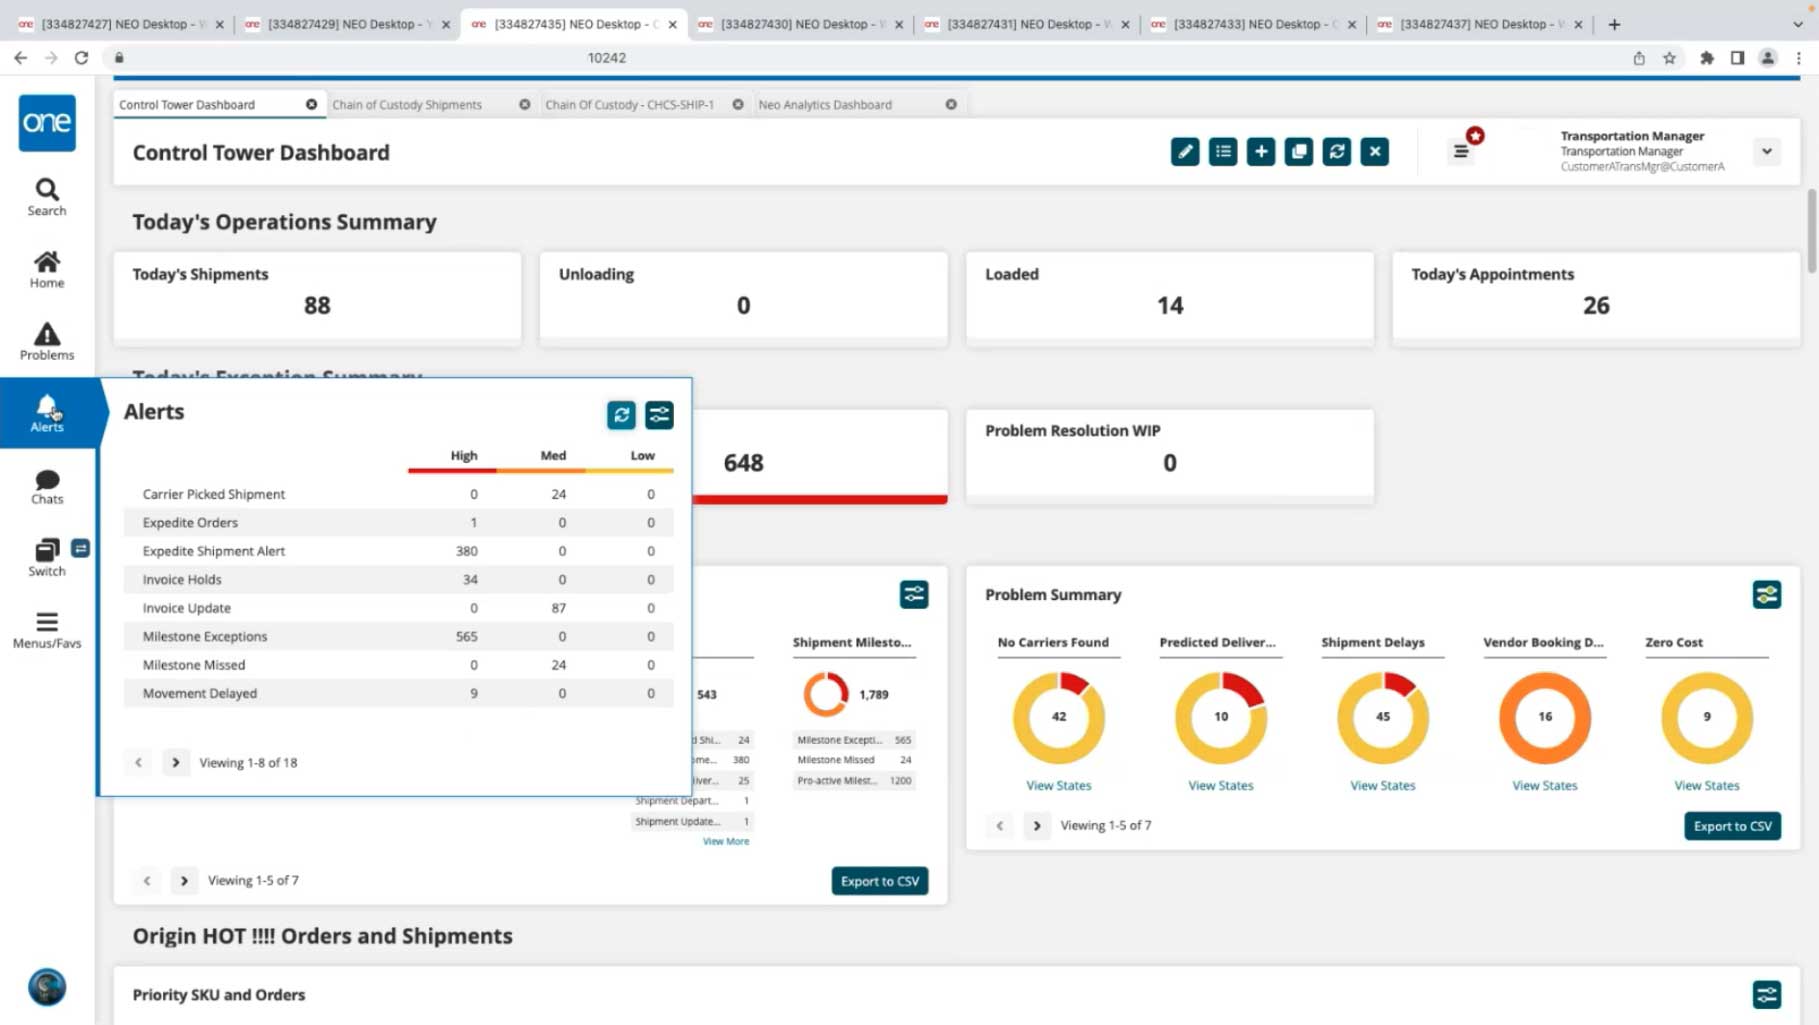Click View States under No Carriers Found
Screen dimensions: 1819x1025
pos(1058,786)
